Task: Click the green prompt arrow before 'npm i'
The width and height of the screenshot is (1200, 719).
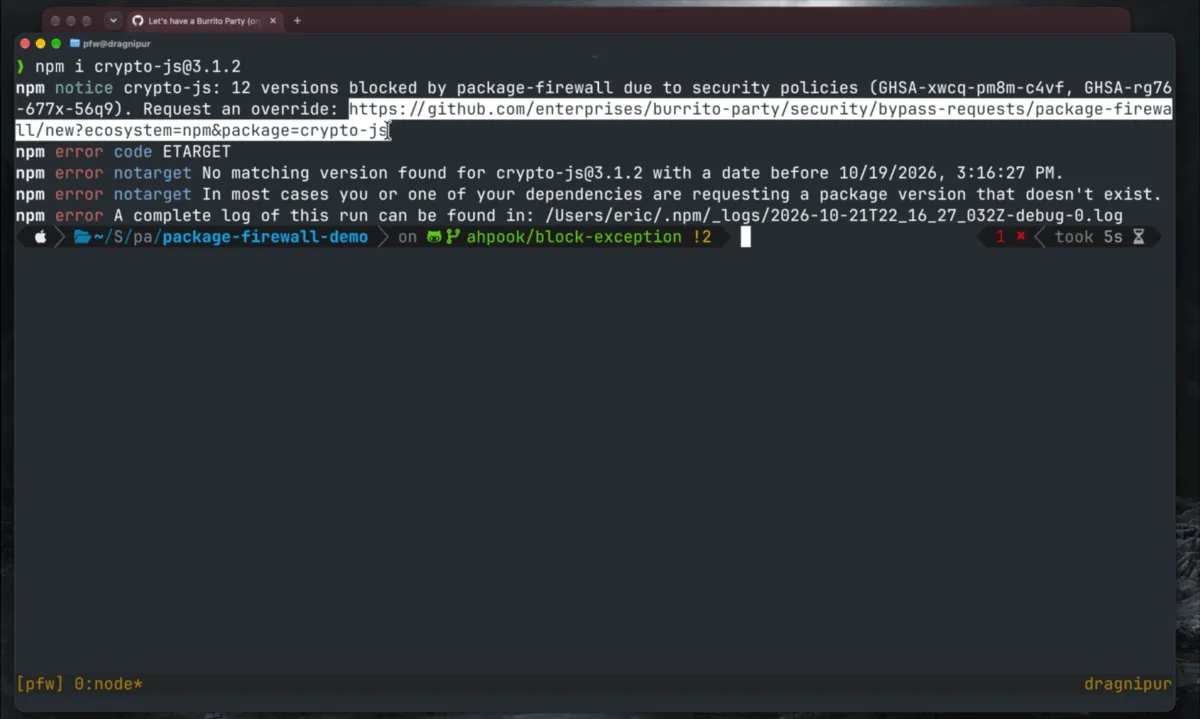Action: [x=20, y=67]
